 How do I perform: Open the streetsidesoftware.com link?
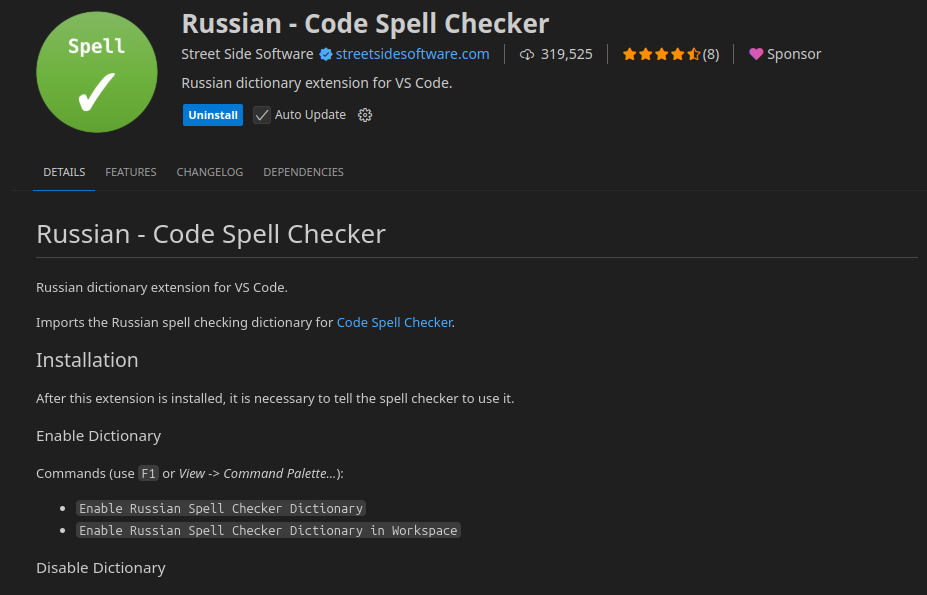412,54
